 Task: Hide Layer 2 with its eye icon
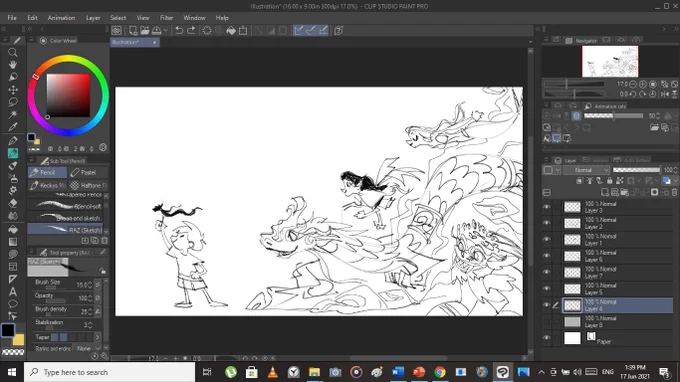(546, 223)
